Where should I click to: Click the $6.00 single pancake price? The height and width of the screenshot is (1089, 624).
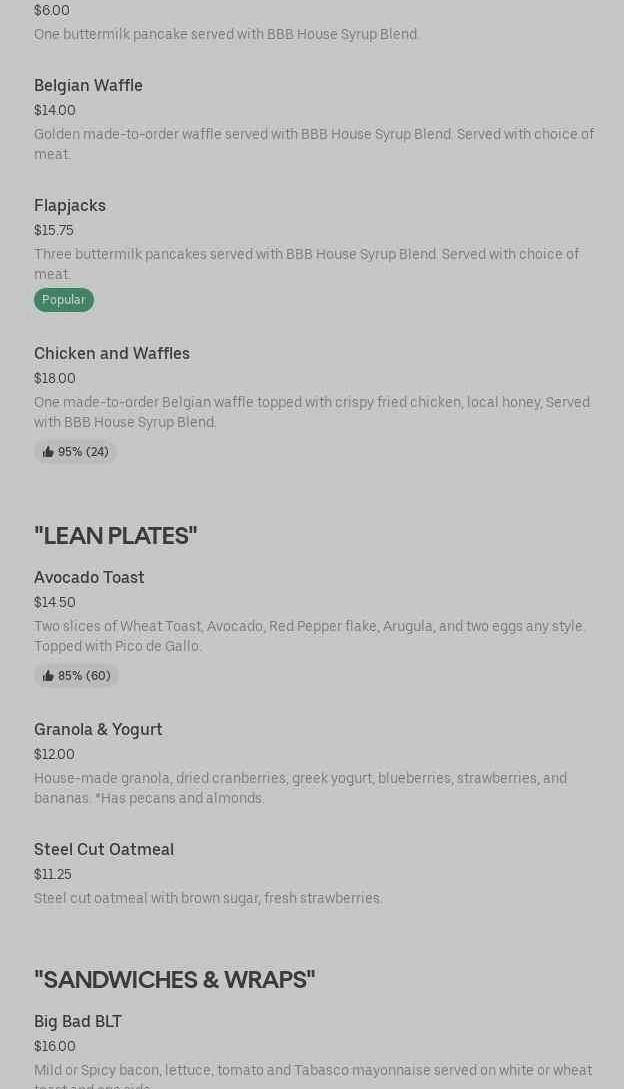52,10
